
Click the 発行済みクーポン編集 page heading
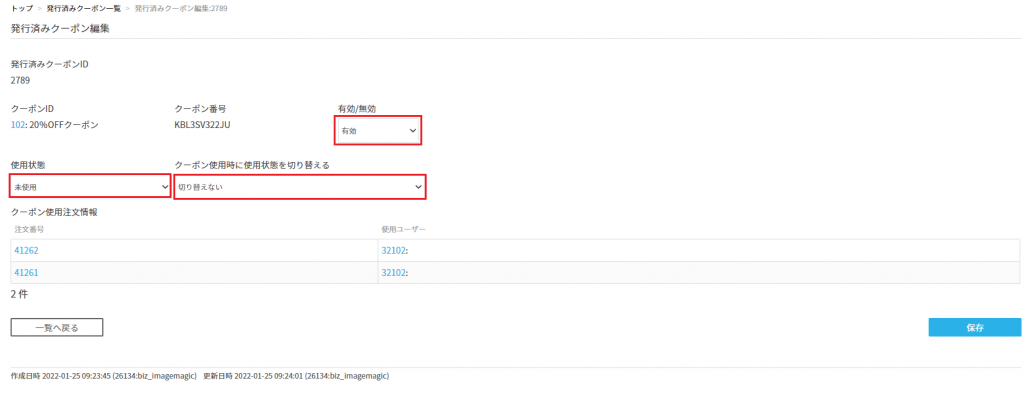click(x=60, y=28)
